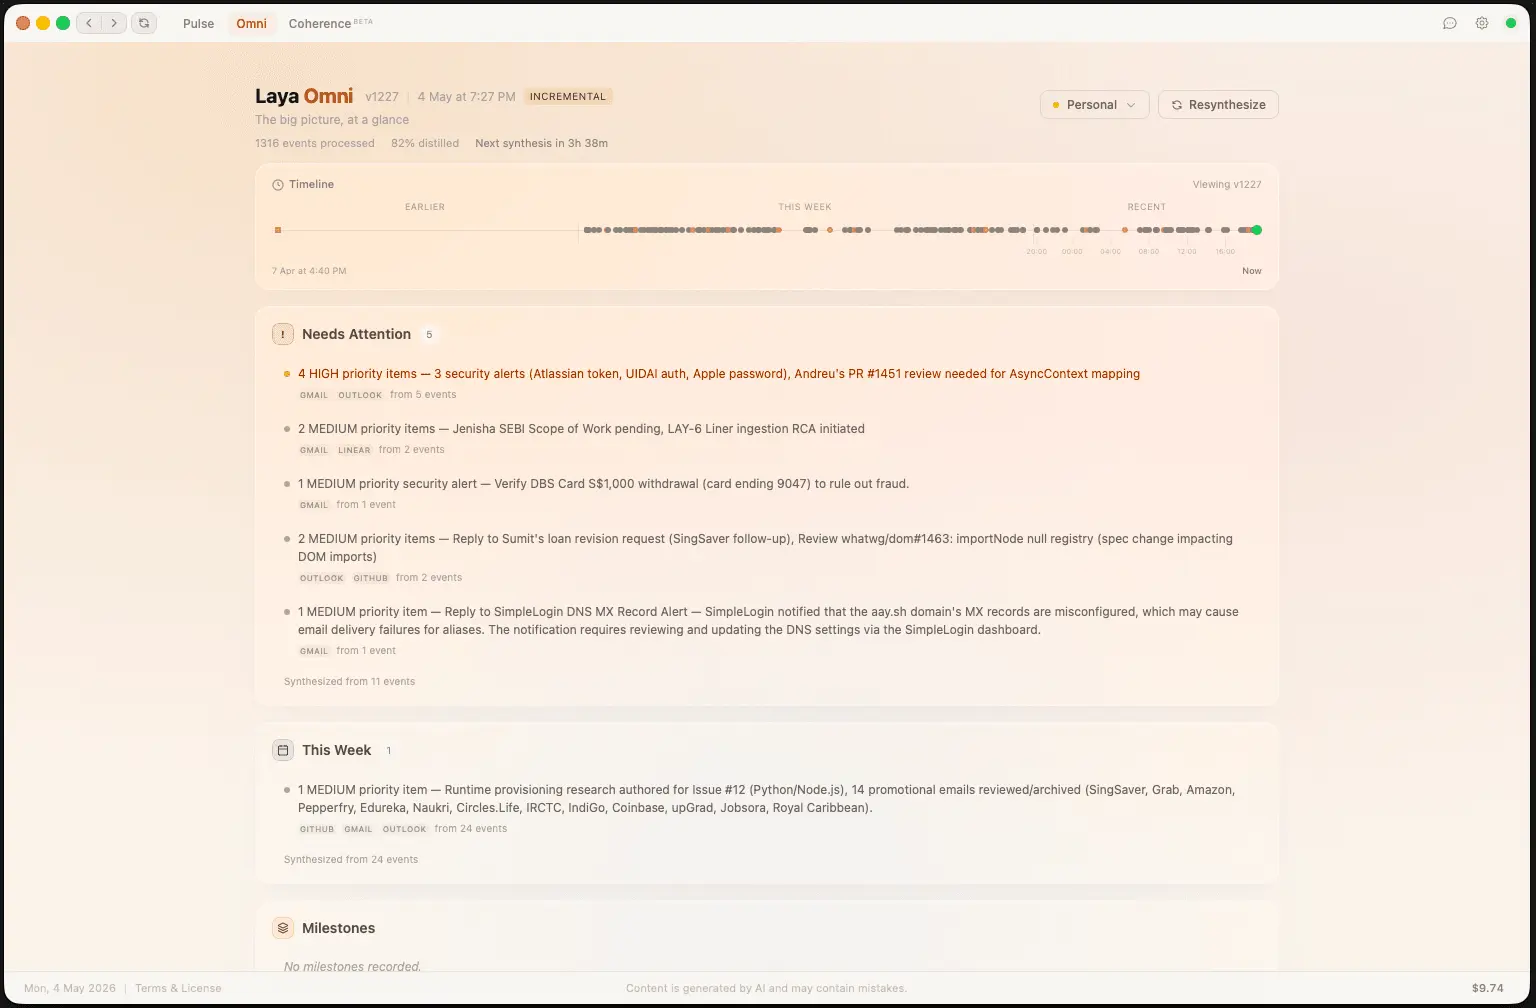Click the 'No milestones recorded.' text
1536x1008 pixels.
coord(352,967)
